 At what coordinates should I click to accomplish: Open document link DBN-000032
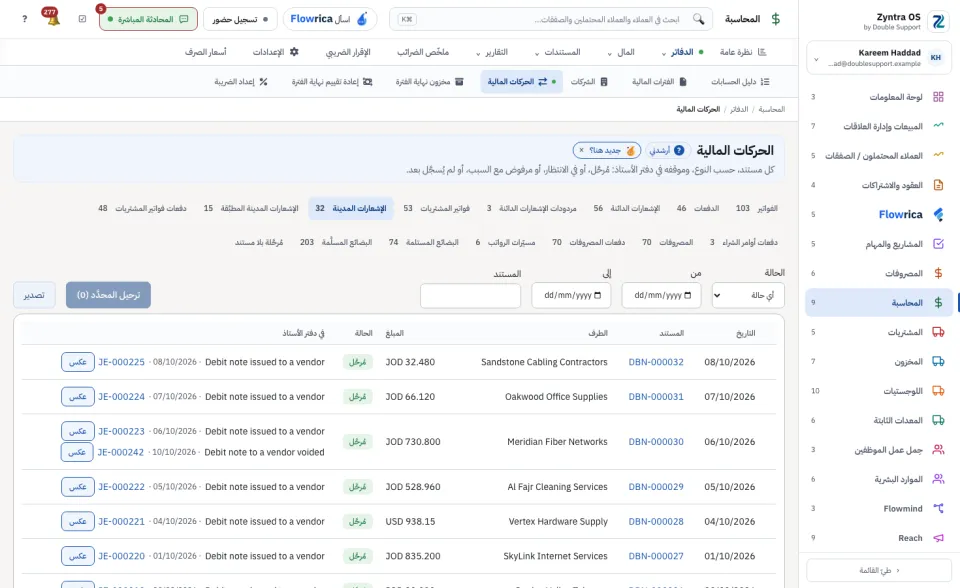656,362
